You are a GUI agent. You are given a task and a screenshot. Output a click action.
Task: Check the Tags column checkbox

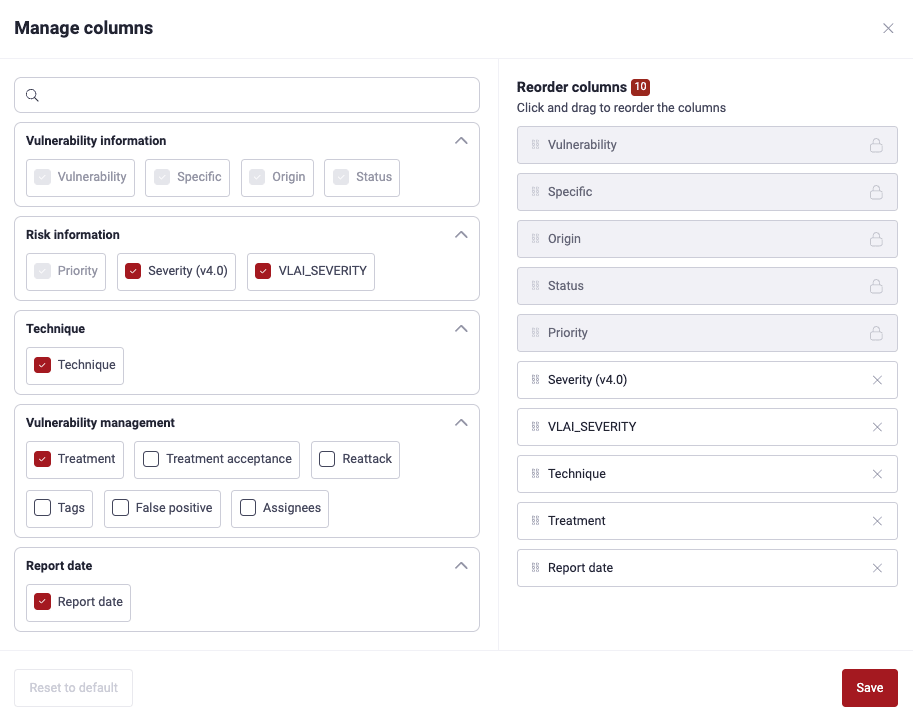click(43, 508)
